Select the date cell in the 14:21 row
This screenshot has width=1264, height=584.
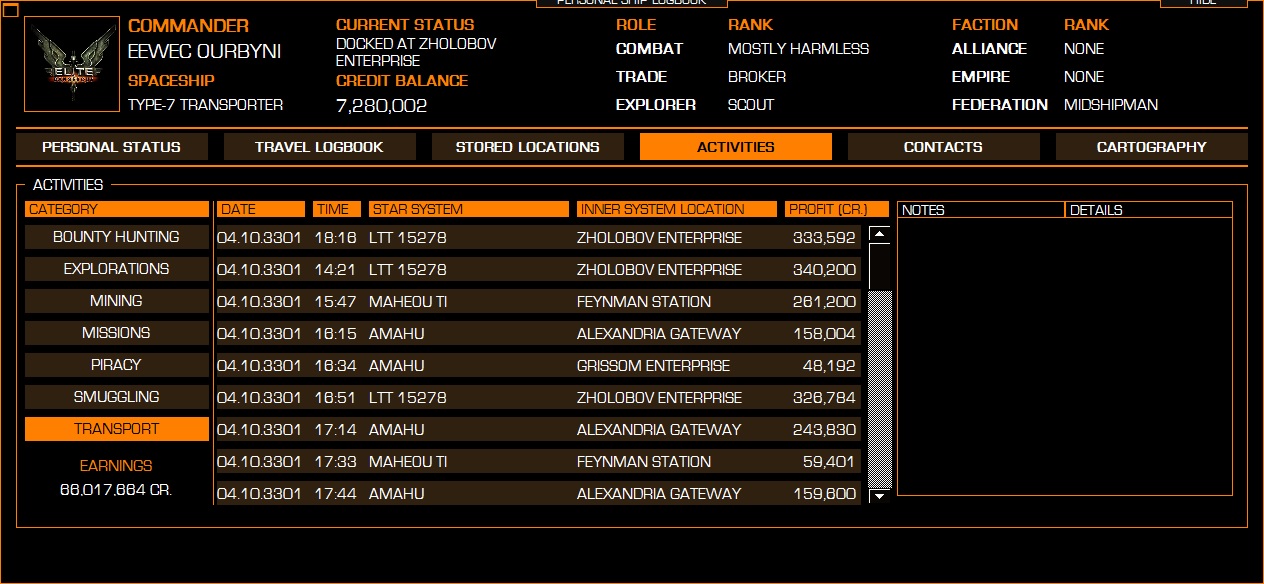(259, 270)
